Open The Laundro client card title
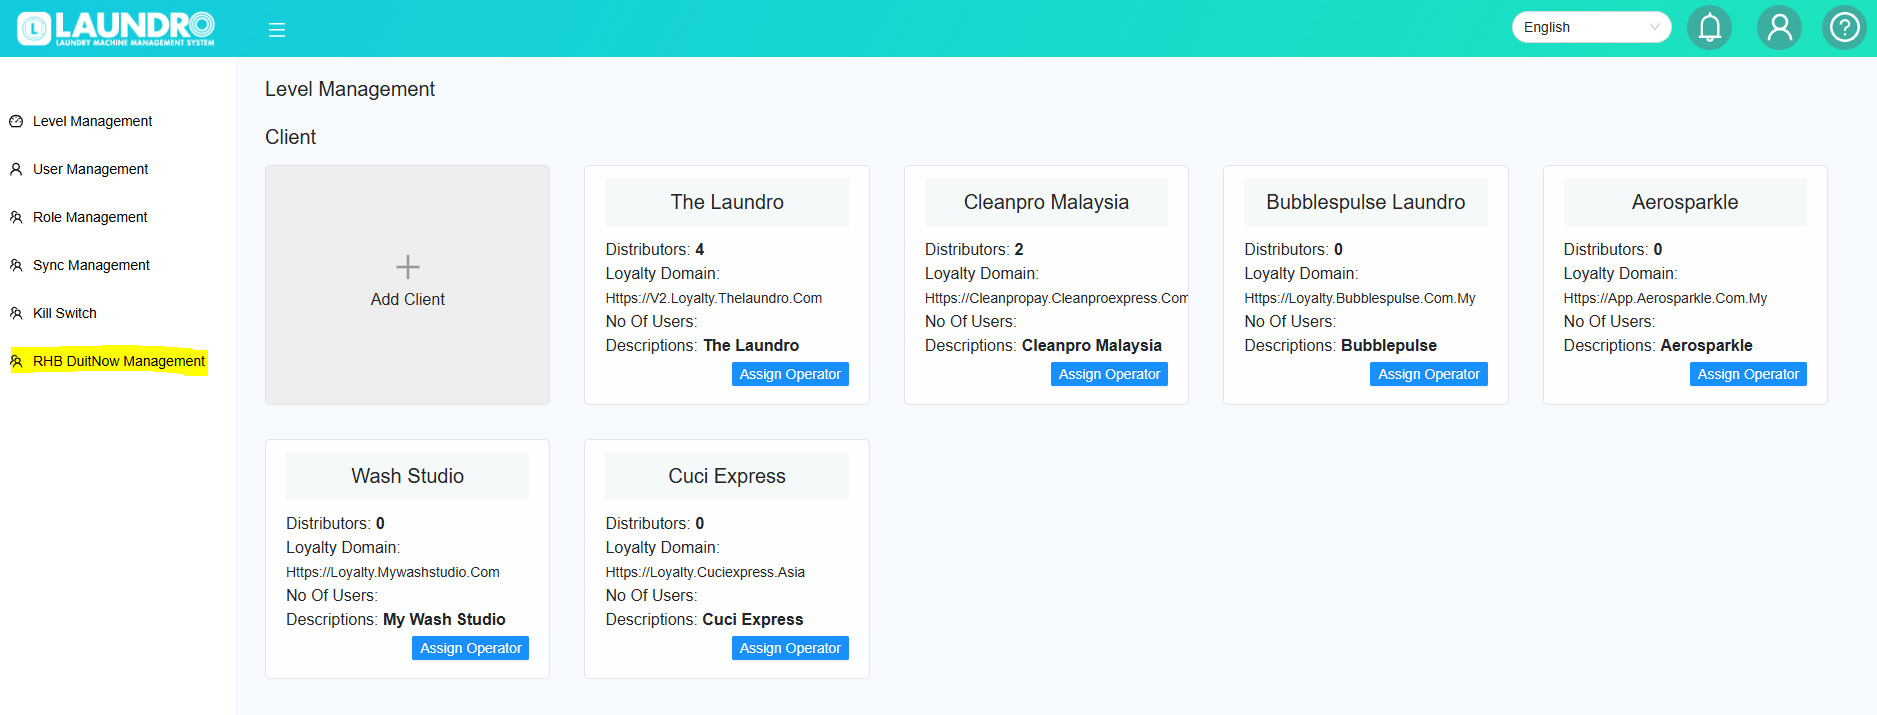The width and height of the screenshot is (1877, 715). 727,202
